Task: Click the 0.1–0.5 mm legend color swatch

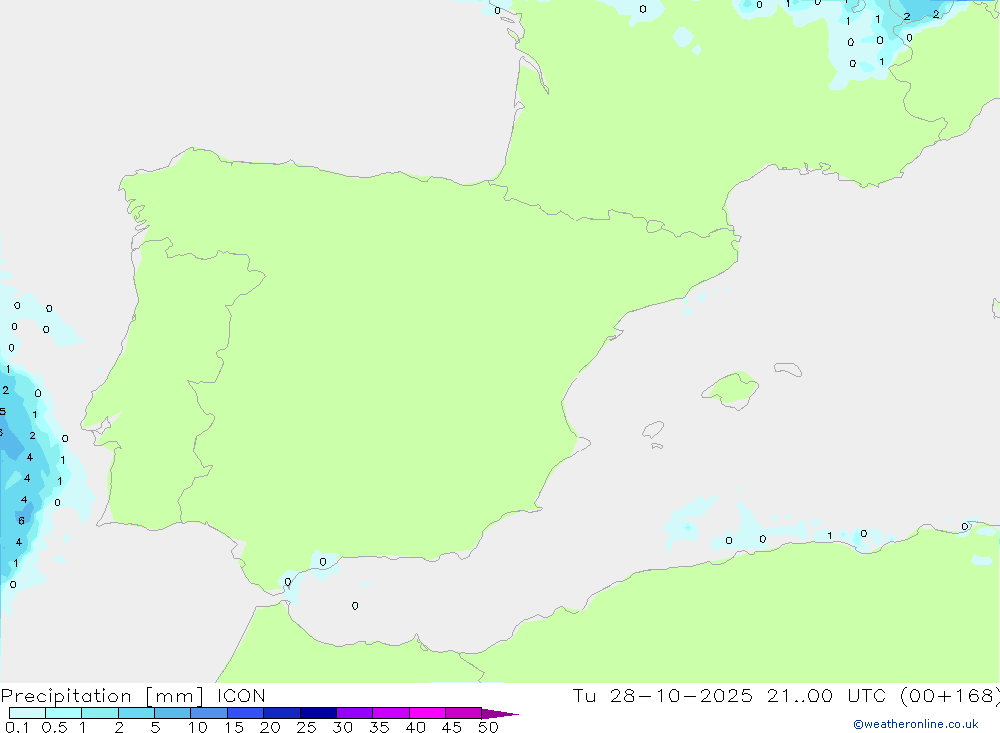Action: pyautogui.click(x=27, y=713)
